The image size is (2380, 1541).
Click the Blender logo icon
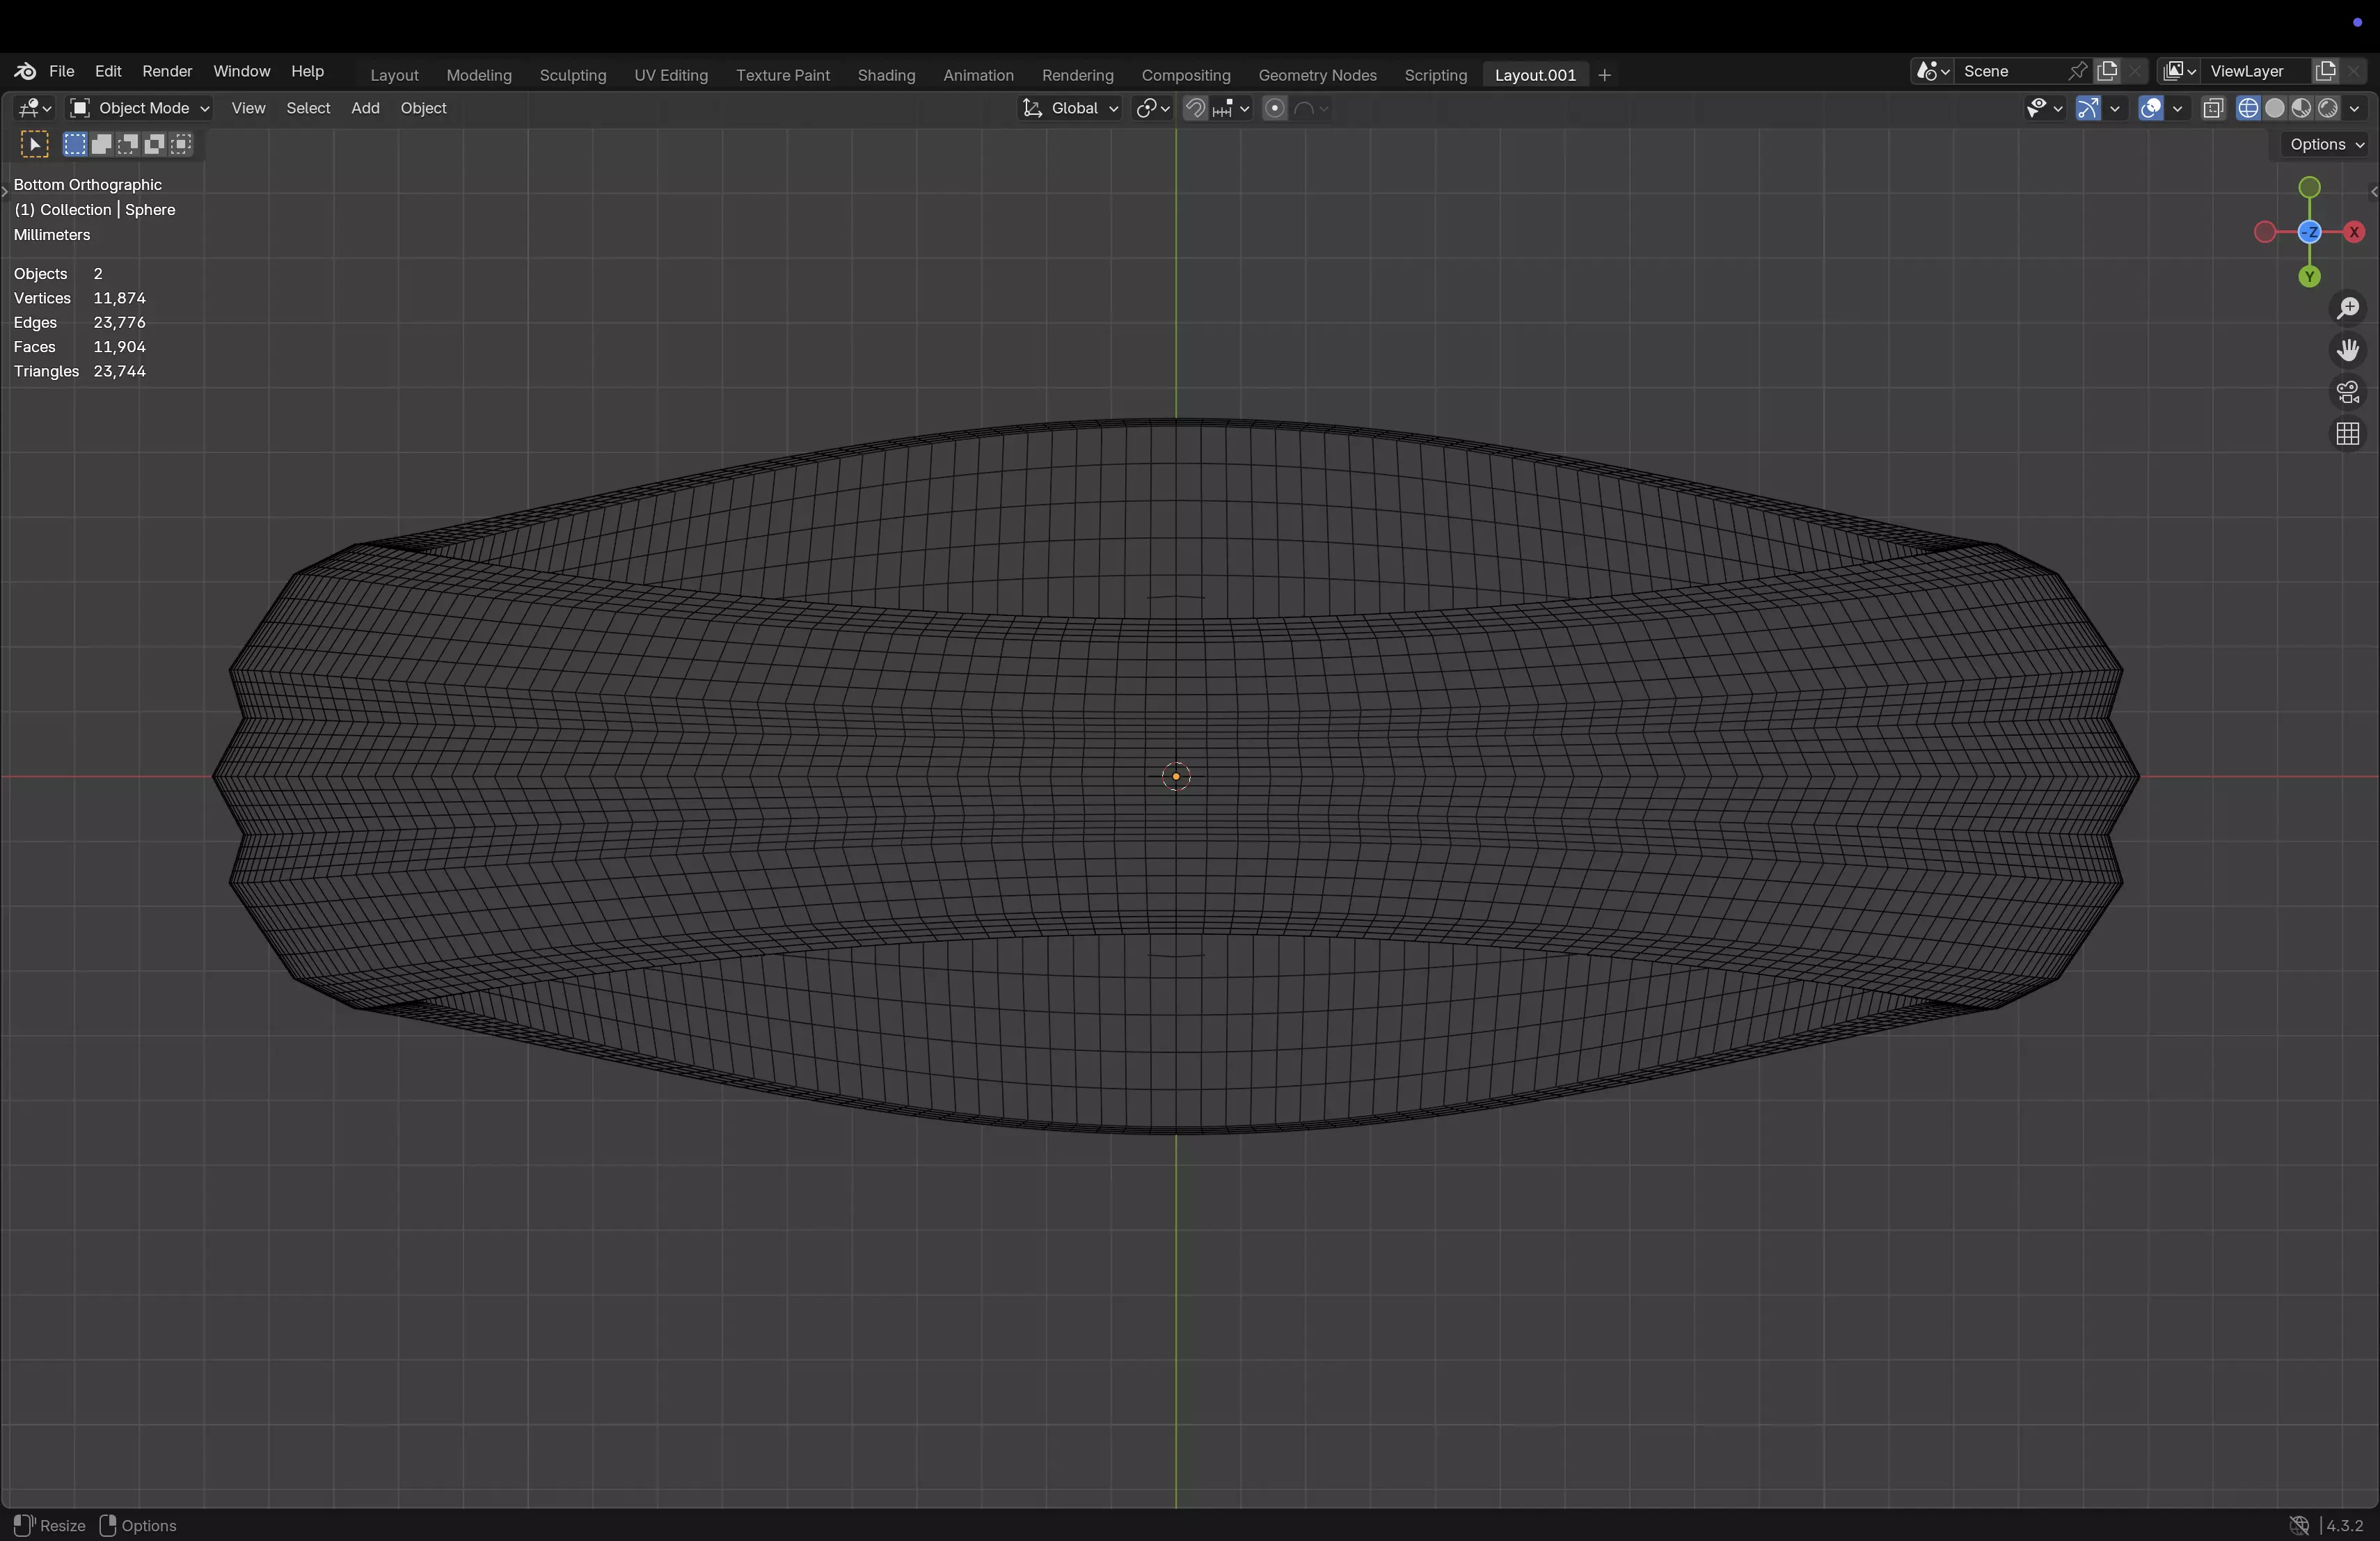[x=25, y=71]
